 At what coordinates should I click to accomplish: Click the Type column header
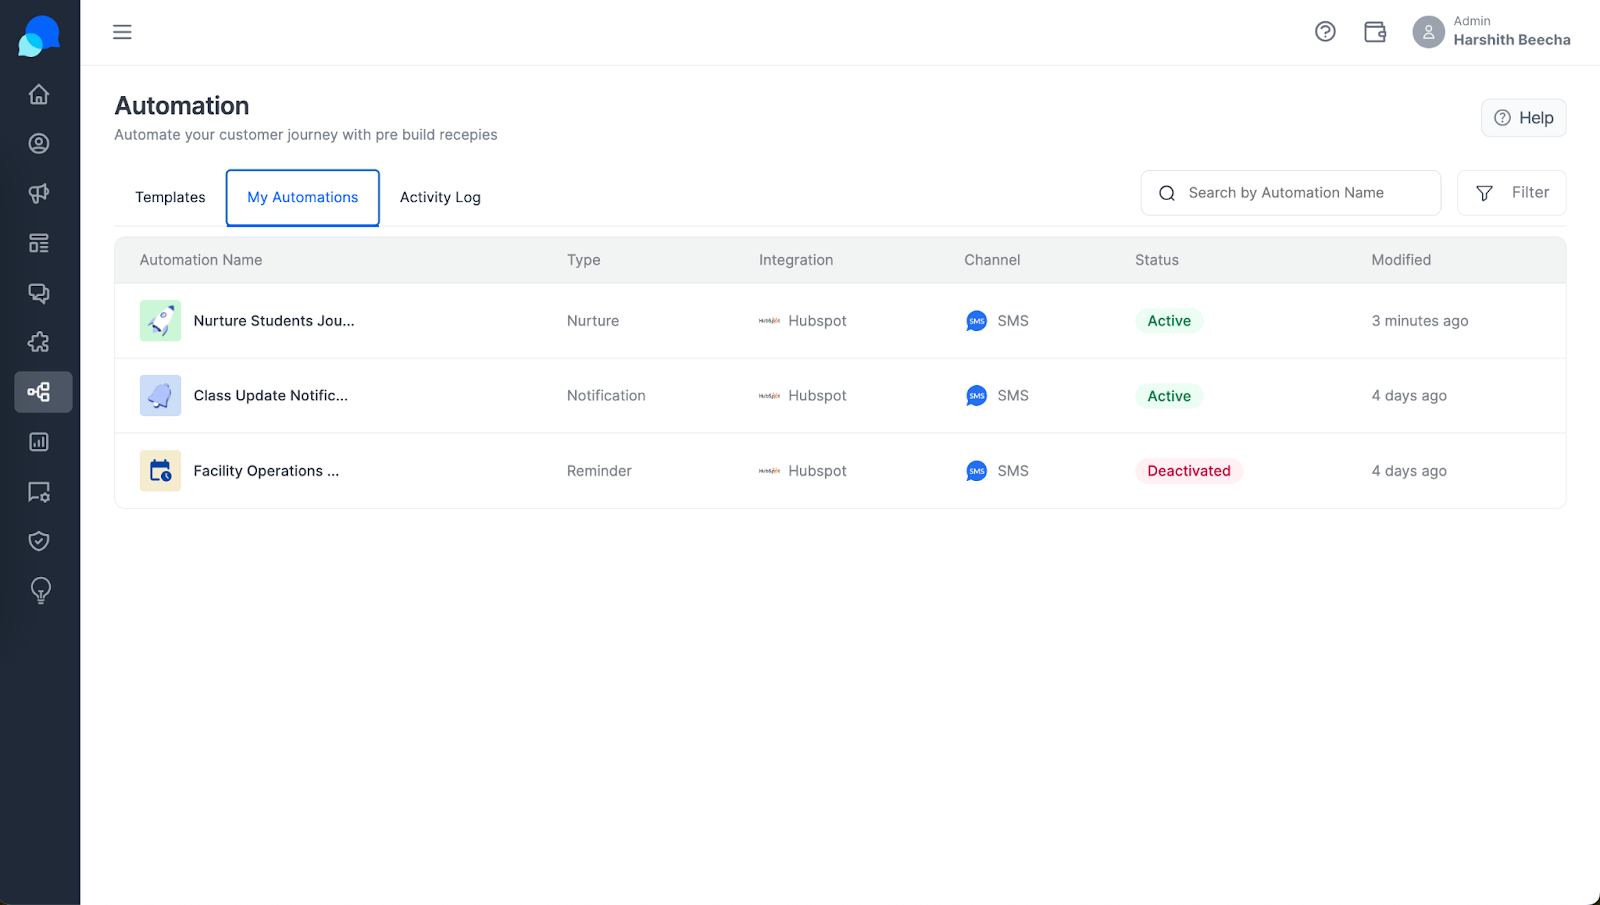(584, 260)
